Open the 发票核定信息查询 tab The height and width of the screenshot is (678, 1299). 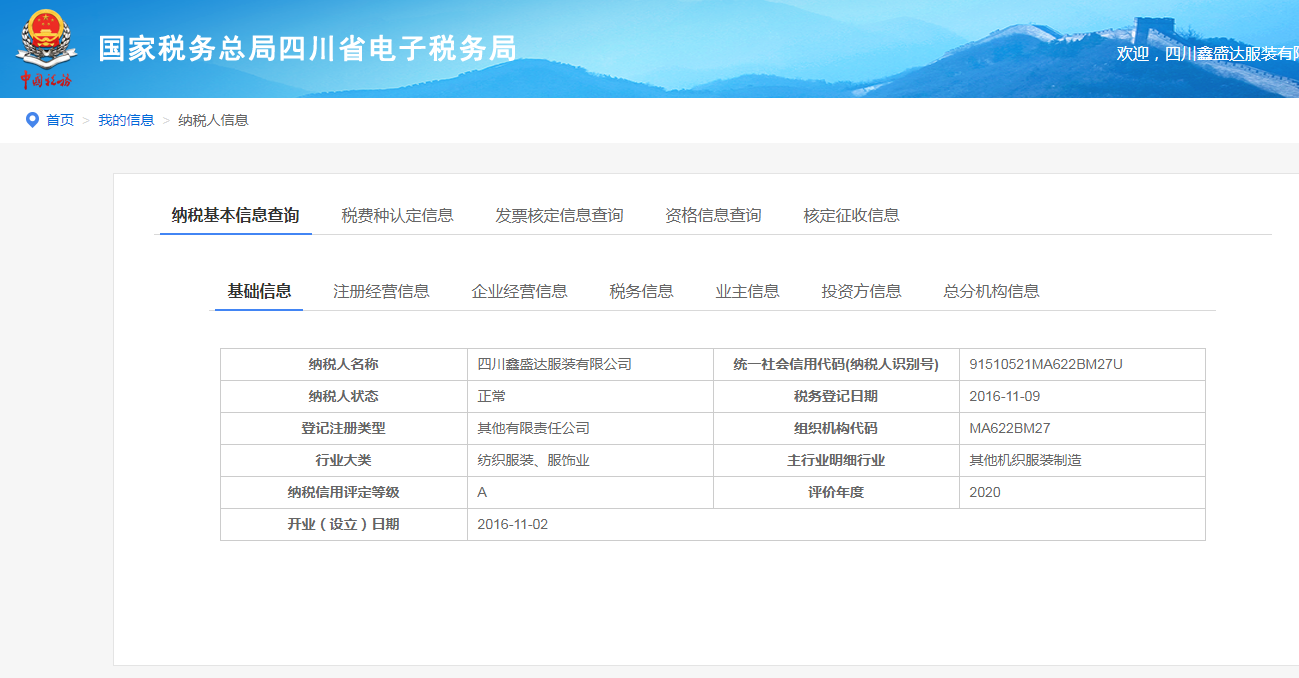pos(559,215)
